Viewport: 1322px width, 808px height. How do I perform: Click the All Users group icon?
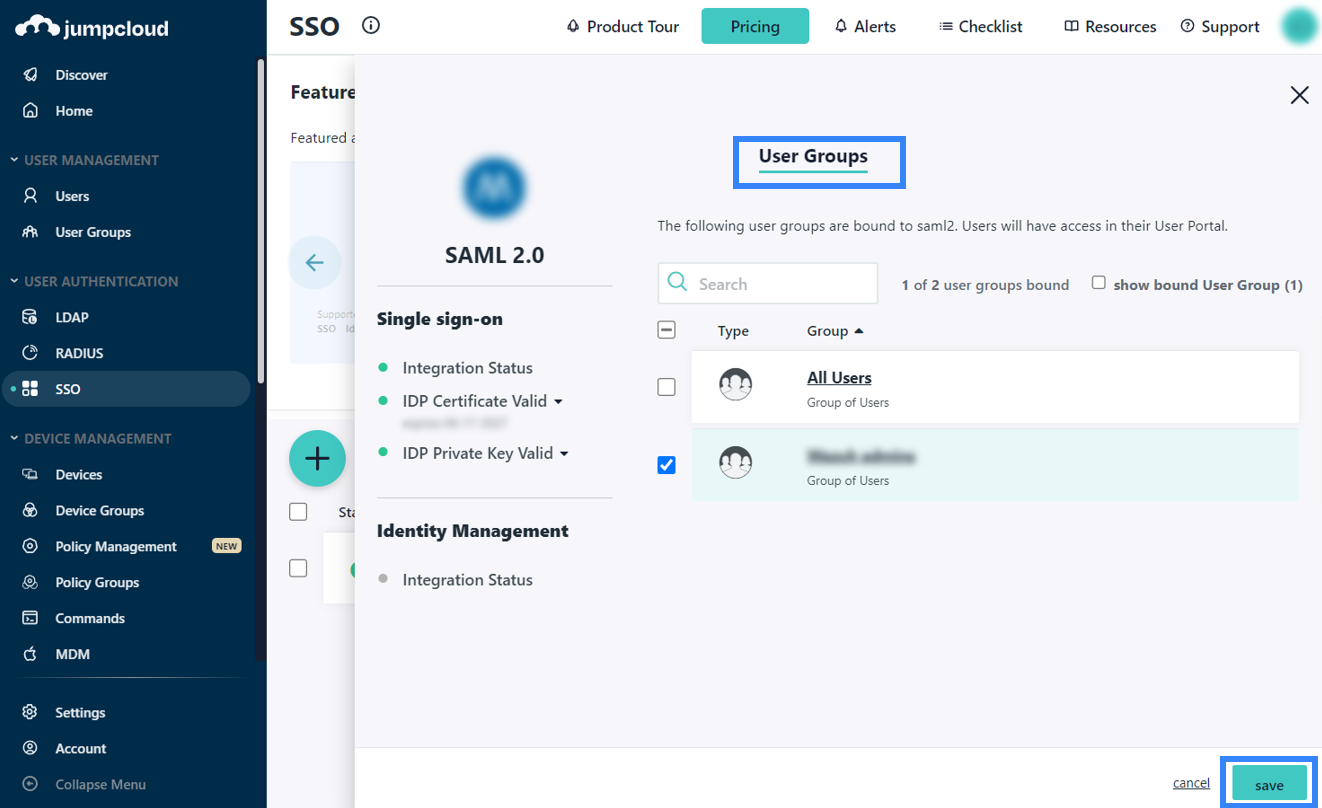click(736, 385)
